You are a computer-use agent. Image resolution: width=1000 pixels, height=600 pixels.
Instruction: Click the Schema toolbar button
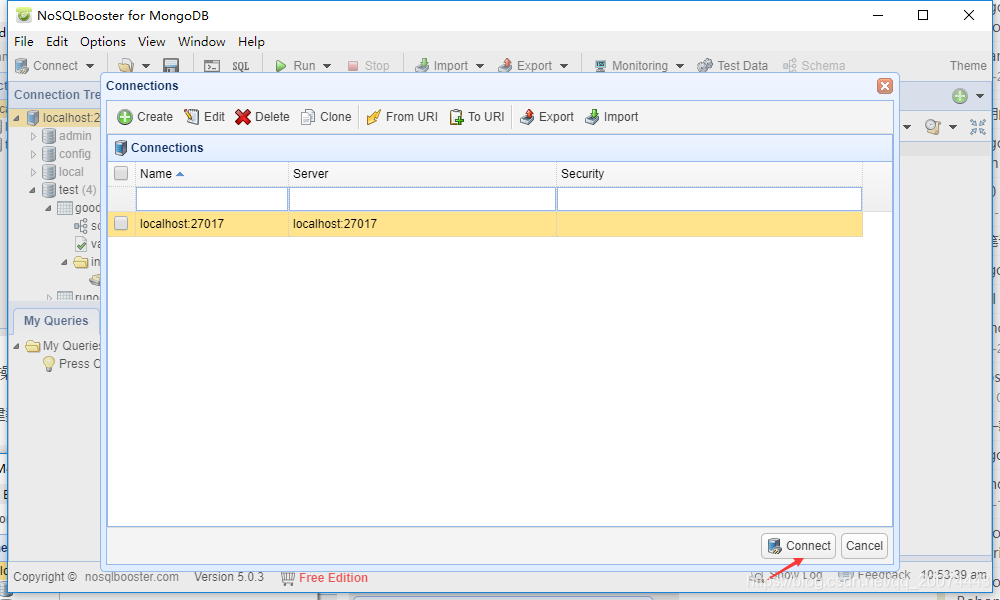tap(814, 66)
